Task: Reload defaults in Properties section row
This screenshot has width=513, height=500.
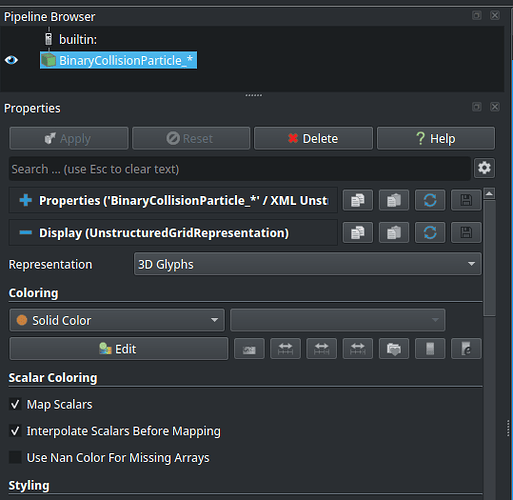Action: tap(430, 200)
